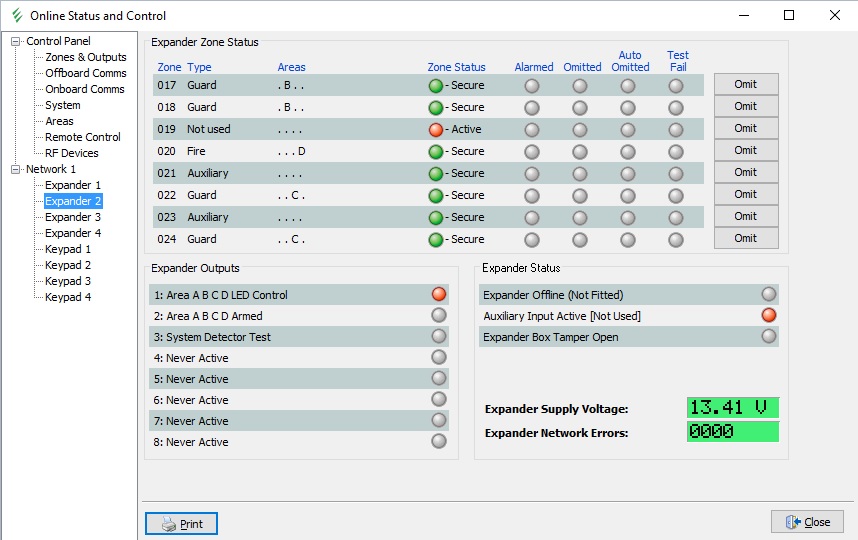Click the Close button at bottom right

click(807, 522)
